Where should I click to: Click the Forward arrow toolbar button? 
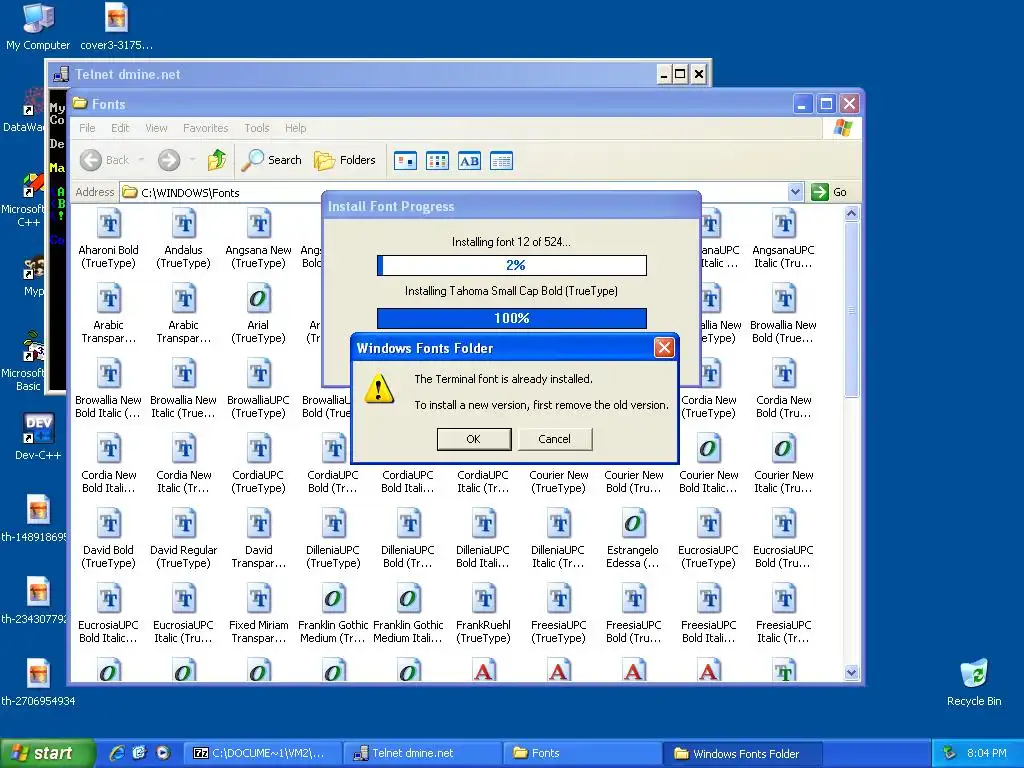coord(168,160)
